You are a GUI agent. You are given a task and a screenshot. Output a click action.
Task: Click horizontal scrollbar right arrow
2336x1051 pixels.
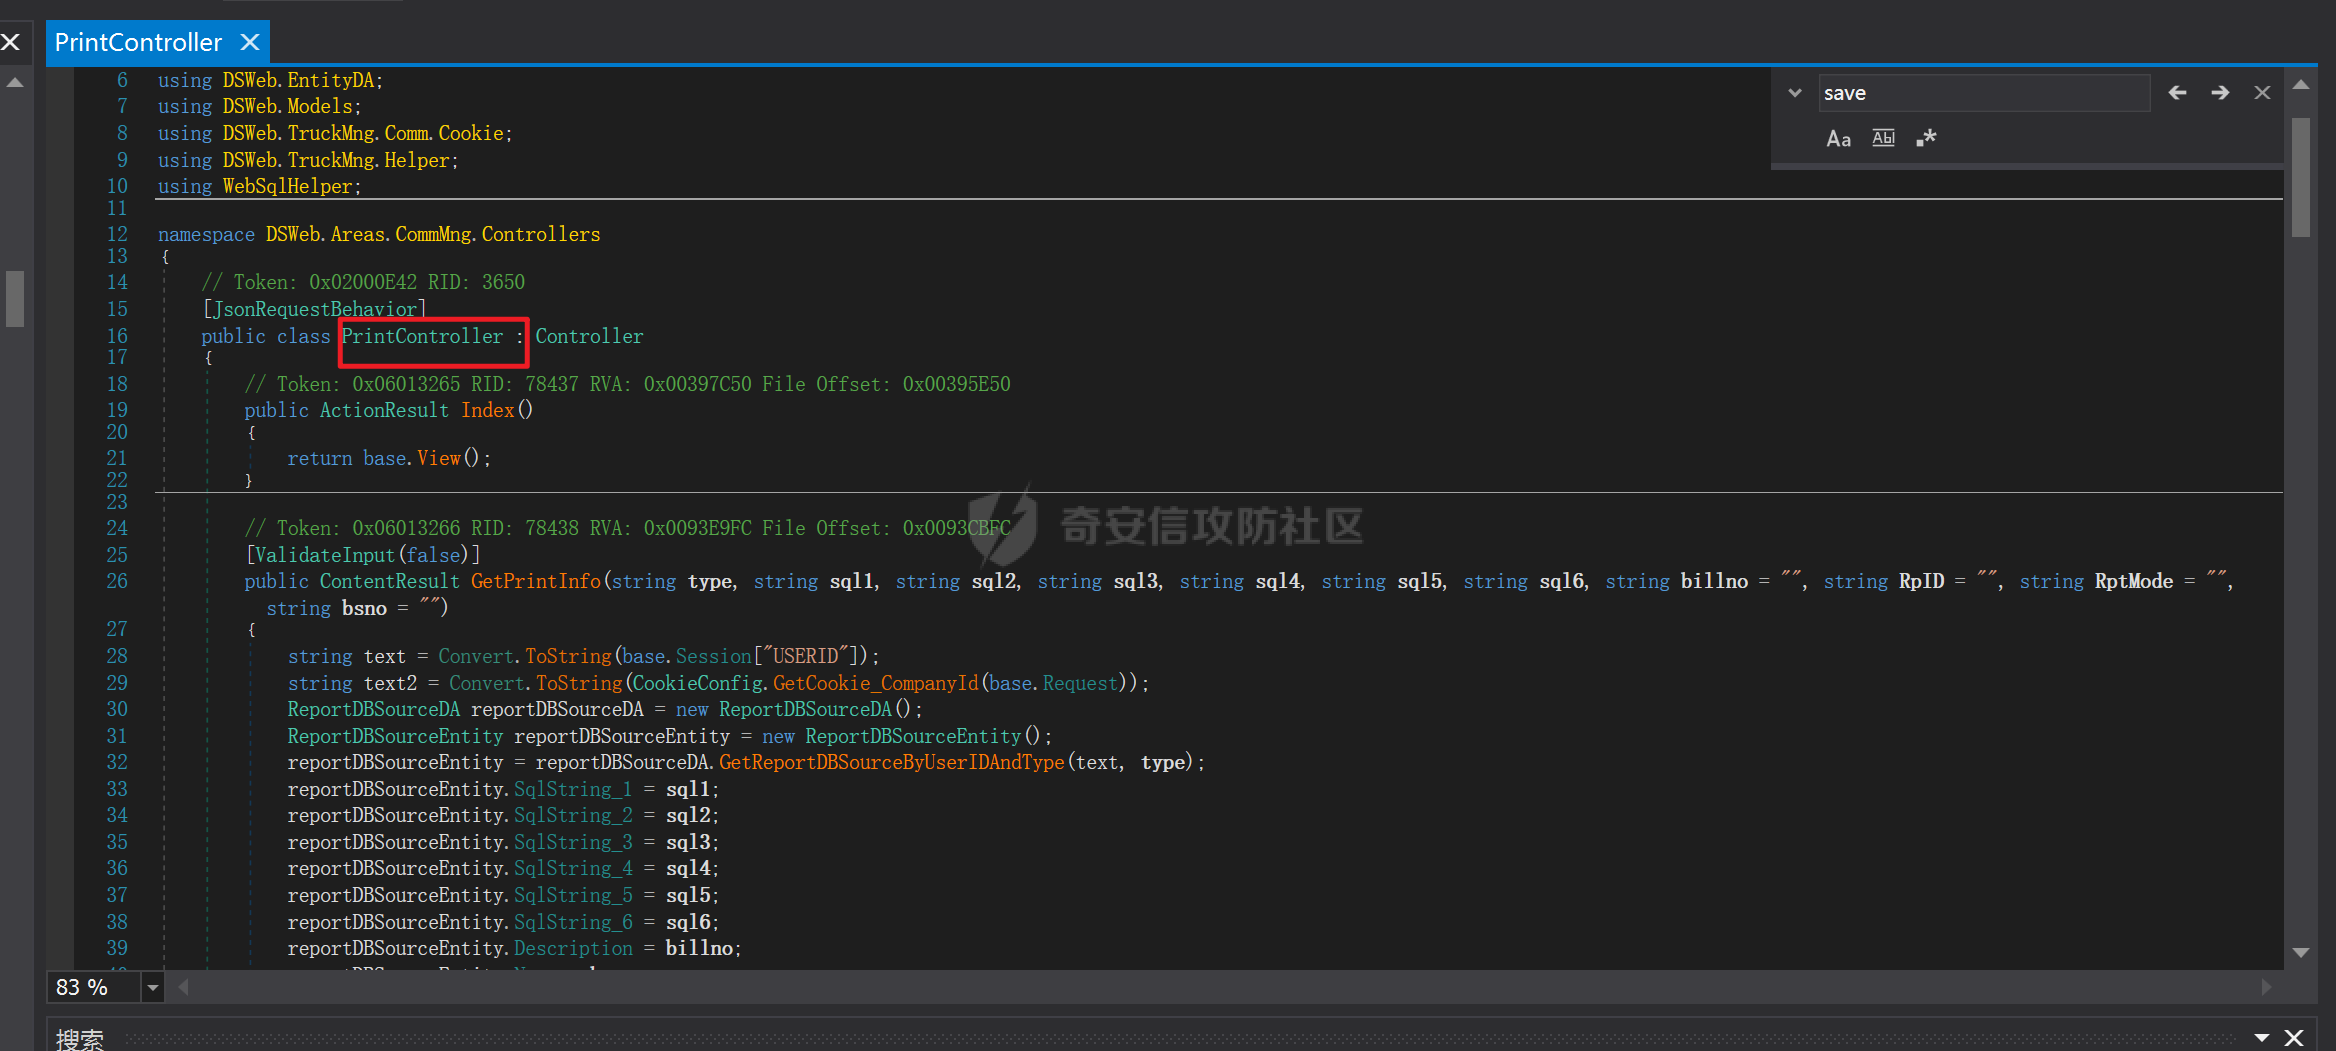(2266, 987)
